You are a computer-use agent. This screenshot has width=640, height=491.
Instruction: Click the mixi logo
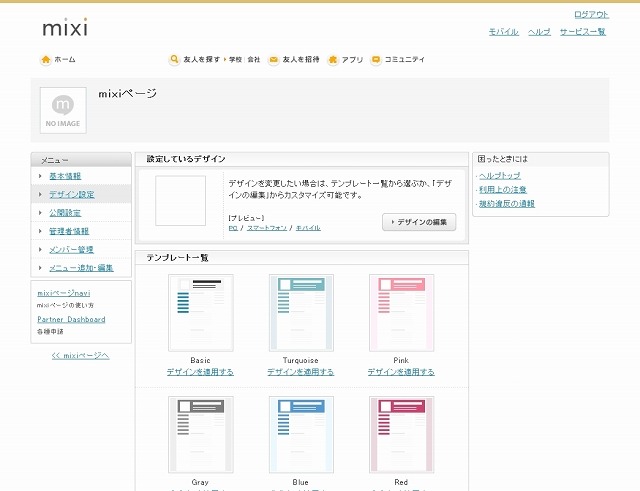point(65,27)
